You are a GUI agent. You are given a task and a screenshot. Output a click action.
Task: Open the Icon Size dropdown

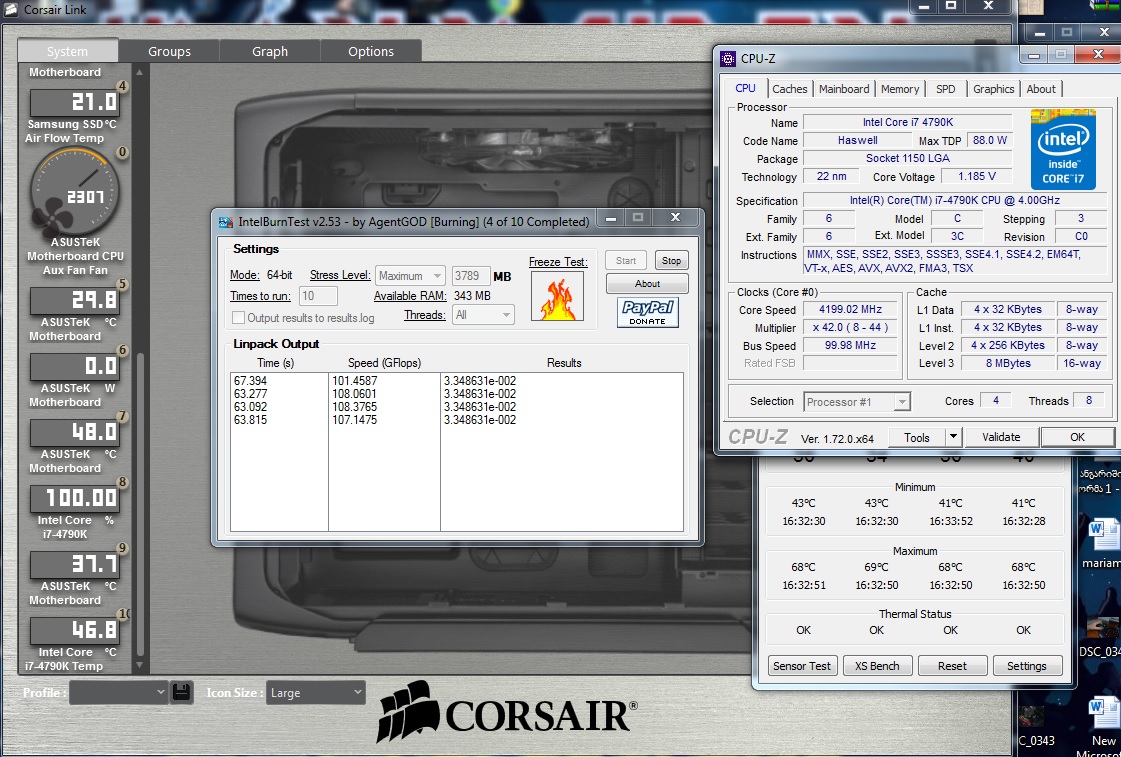(x=316, y=692)
